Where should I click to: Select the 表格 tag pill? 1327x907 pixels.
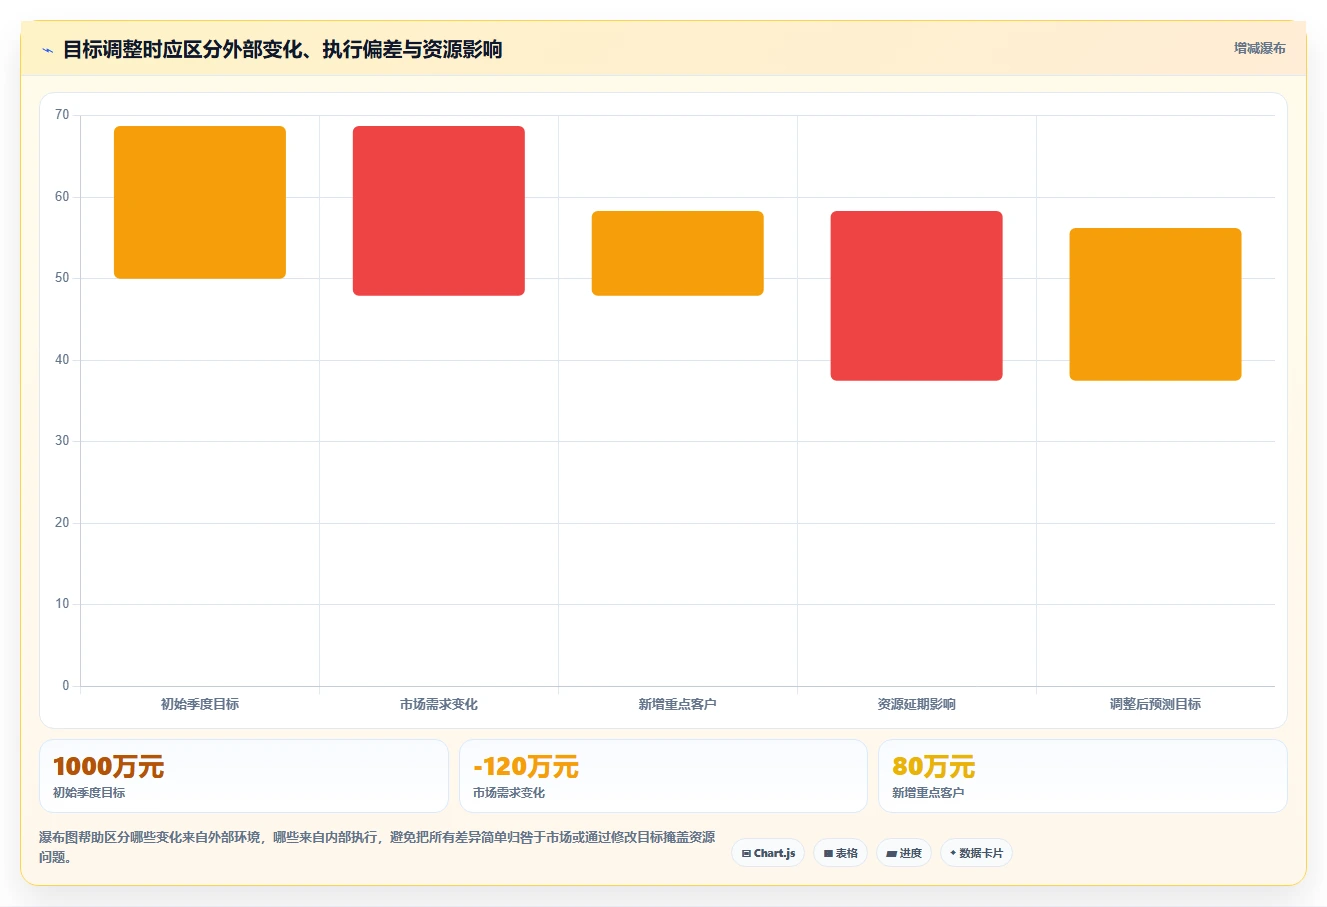click(840, 853)
